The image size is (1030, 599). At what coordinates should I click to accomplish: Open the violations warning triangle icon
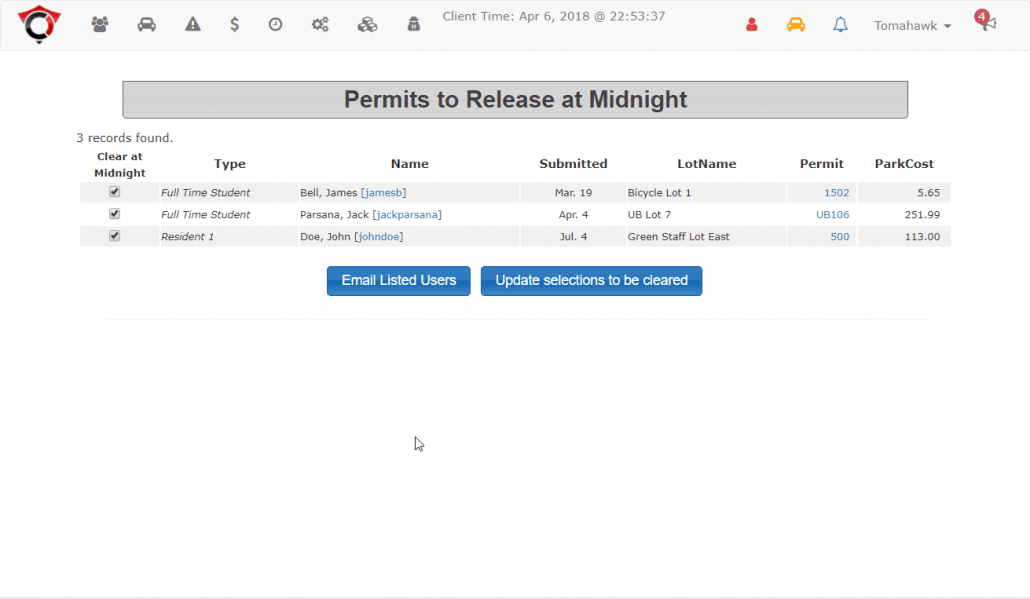[x=192, y=25]
